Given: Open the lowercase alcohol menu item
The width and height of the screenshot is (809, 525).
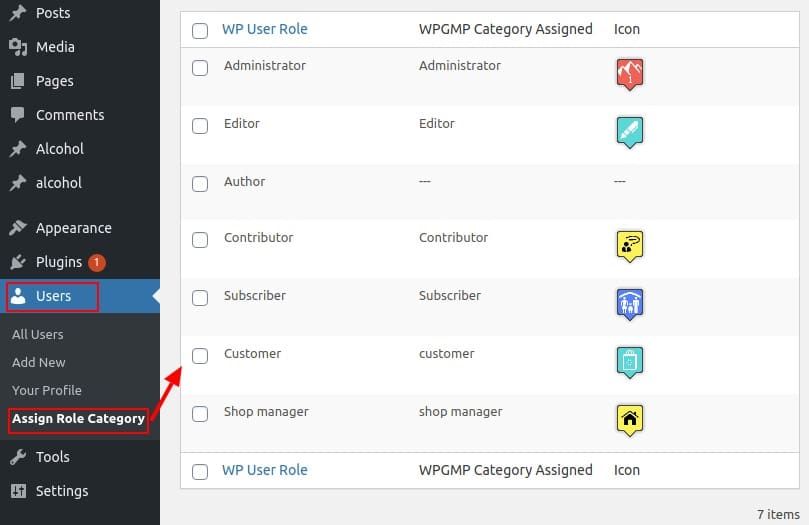Looking at the screenshot, I should [59, 183].
